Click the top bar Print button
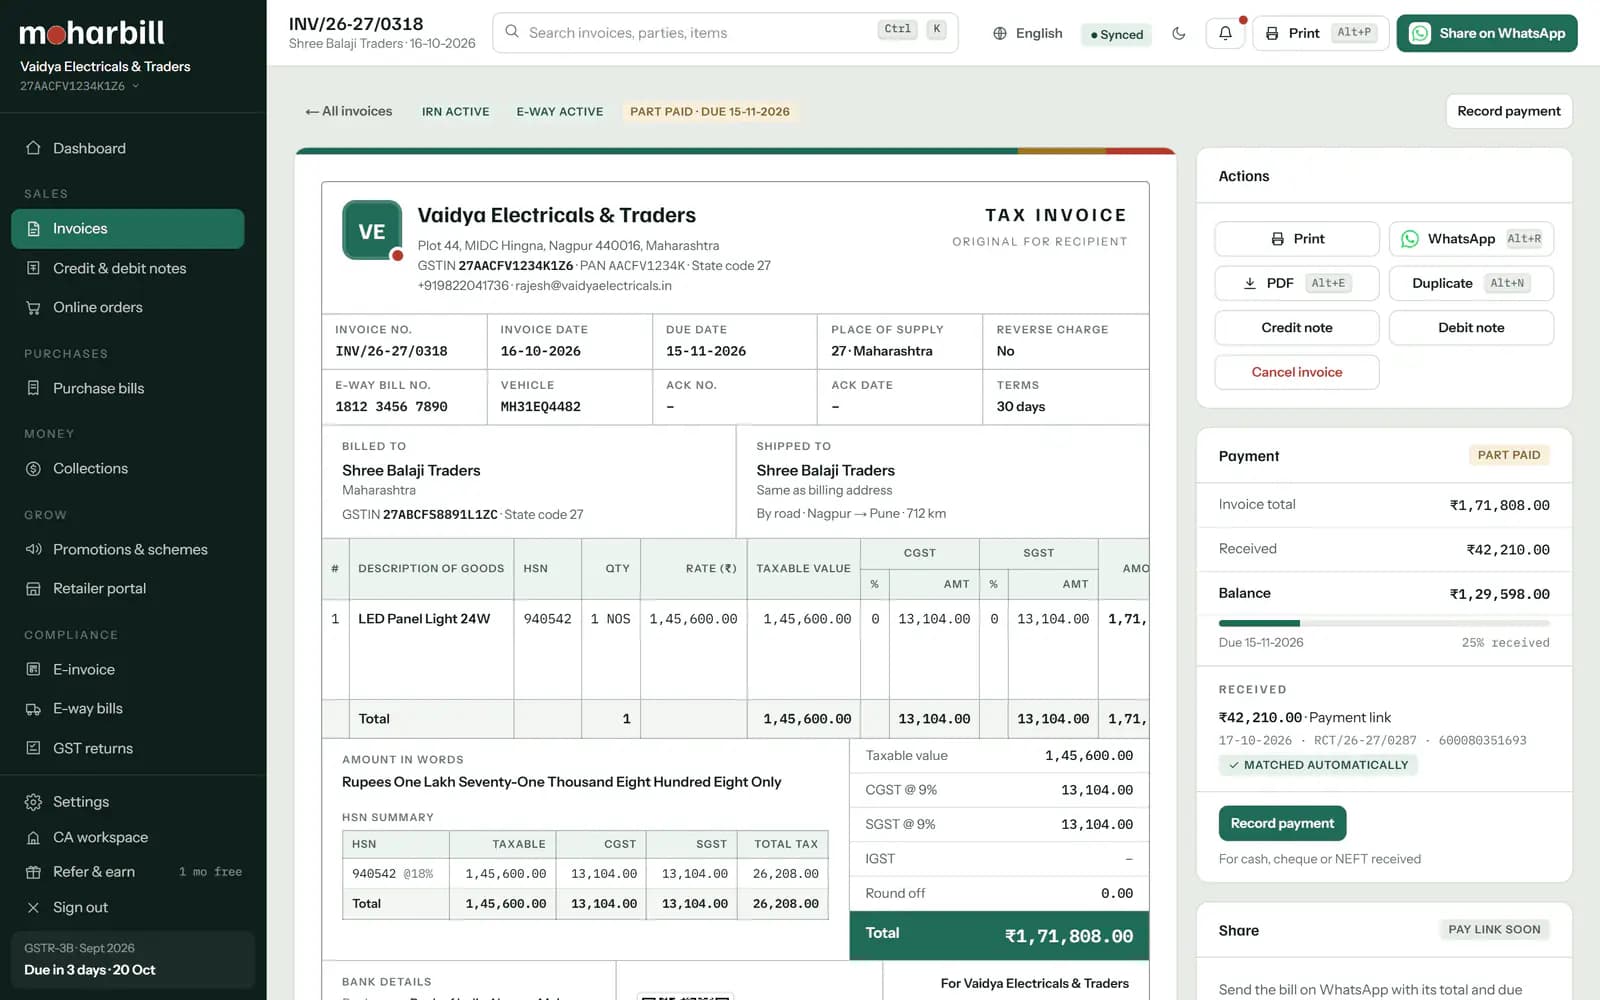Viewport: 1600px width, 1000px height. (x=1321, y=33)
